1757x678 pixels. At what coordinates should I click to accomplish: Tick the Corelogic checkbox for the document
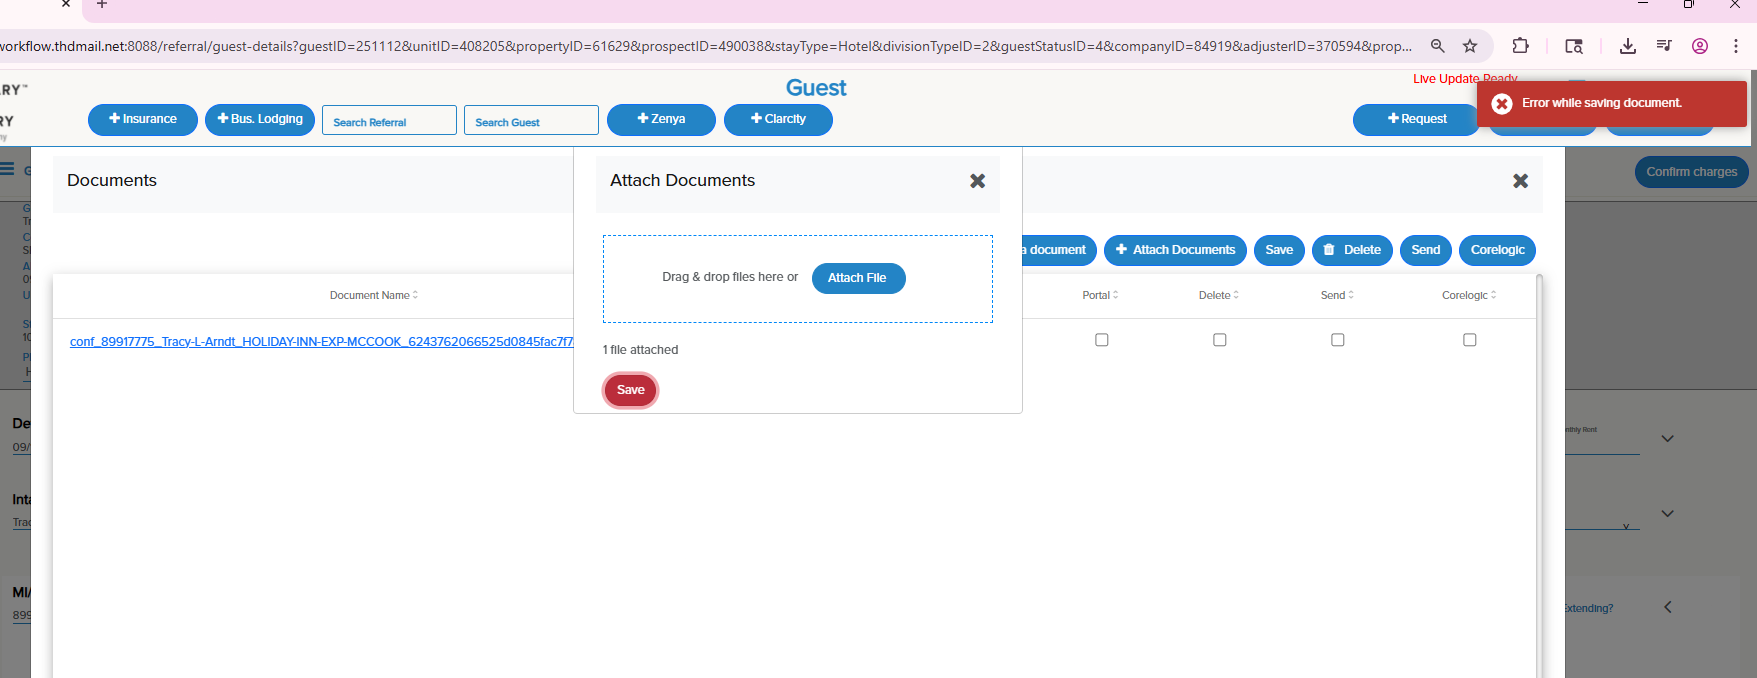pyautogui.click(x=1469, y=340)
